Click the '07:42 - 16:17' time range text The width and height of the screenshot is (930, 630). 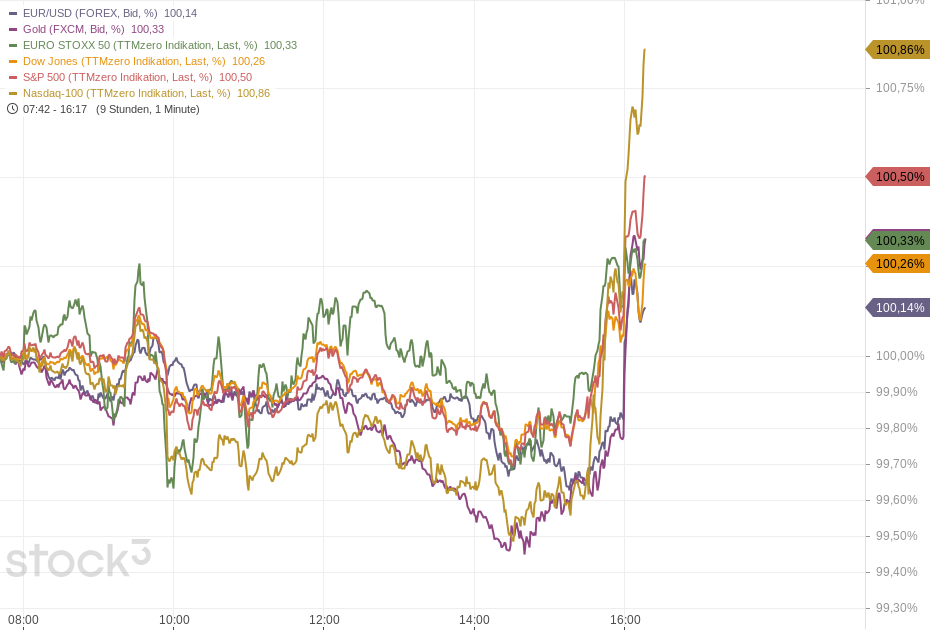point(55,109)
